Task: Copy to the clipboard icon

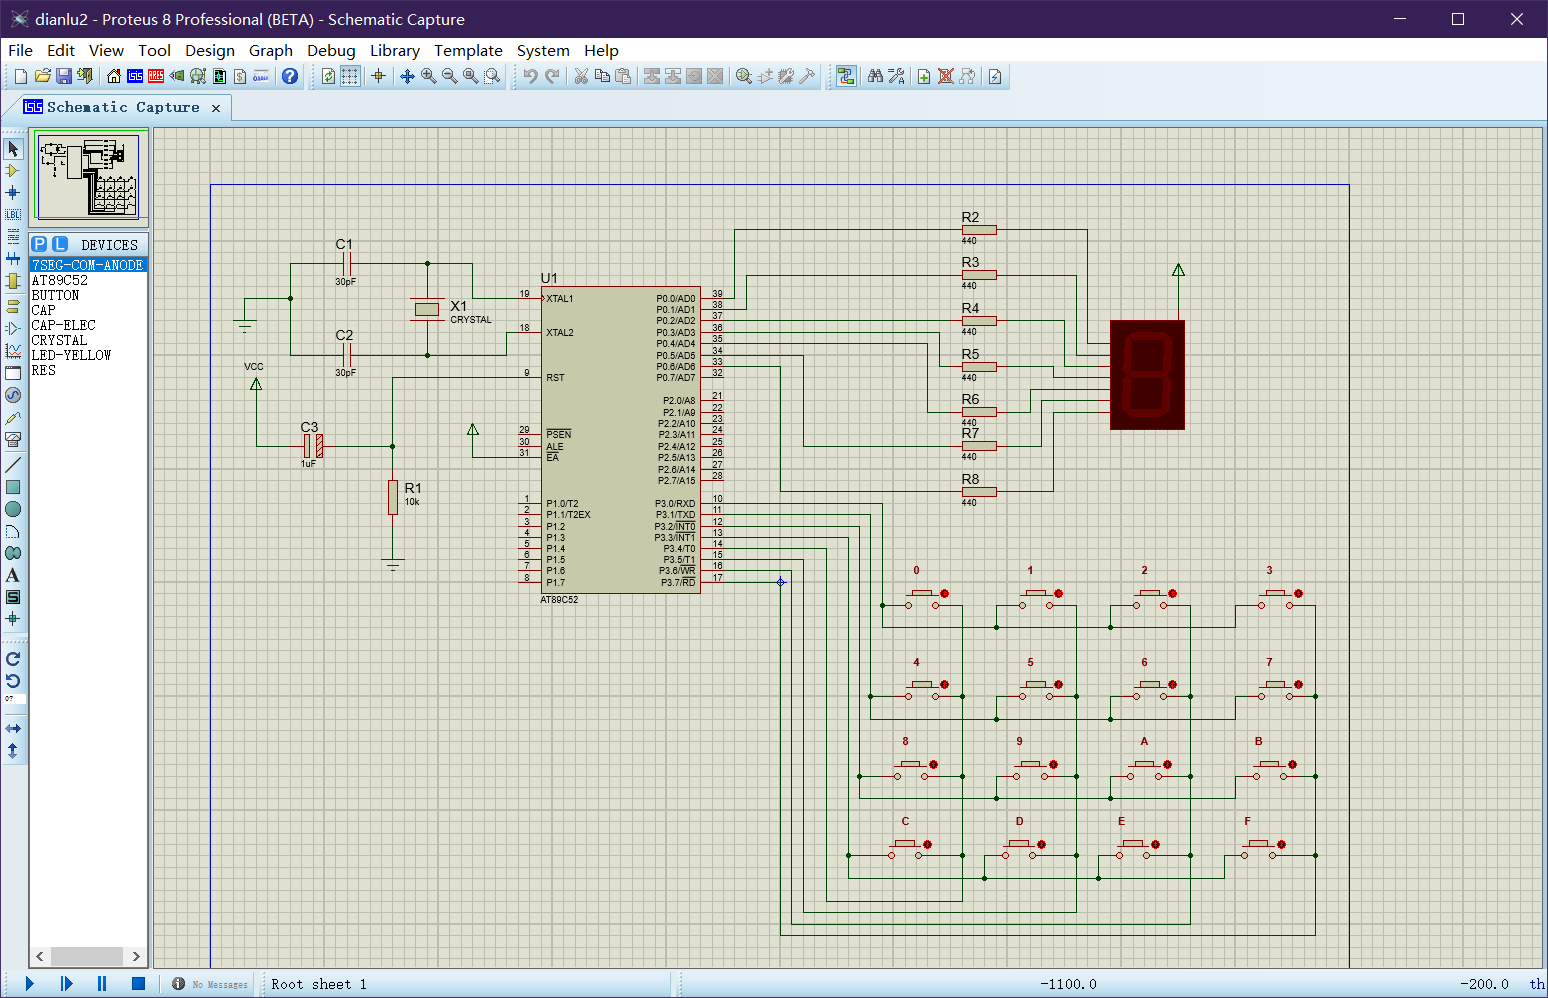Action: pos(602,76)
